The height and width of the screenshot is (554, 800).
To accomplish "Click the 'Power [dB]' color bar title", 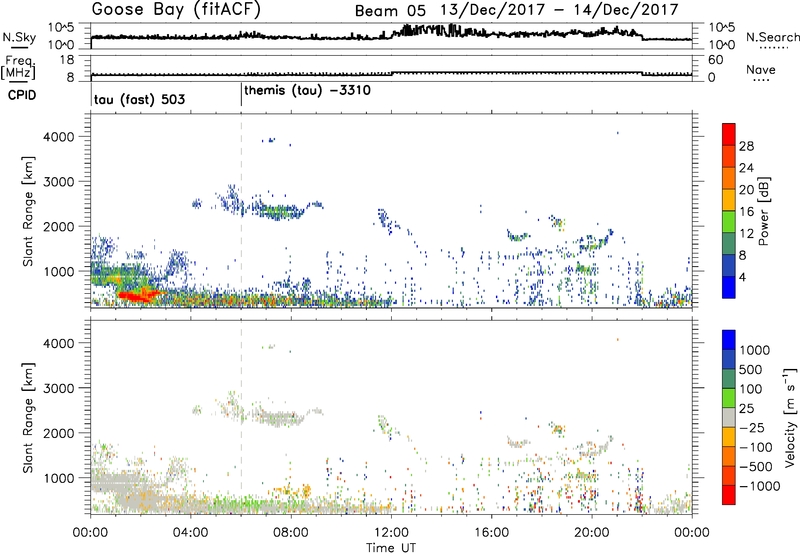I will tap(763, 211).
